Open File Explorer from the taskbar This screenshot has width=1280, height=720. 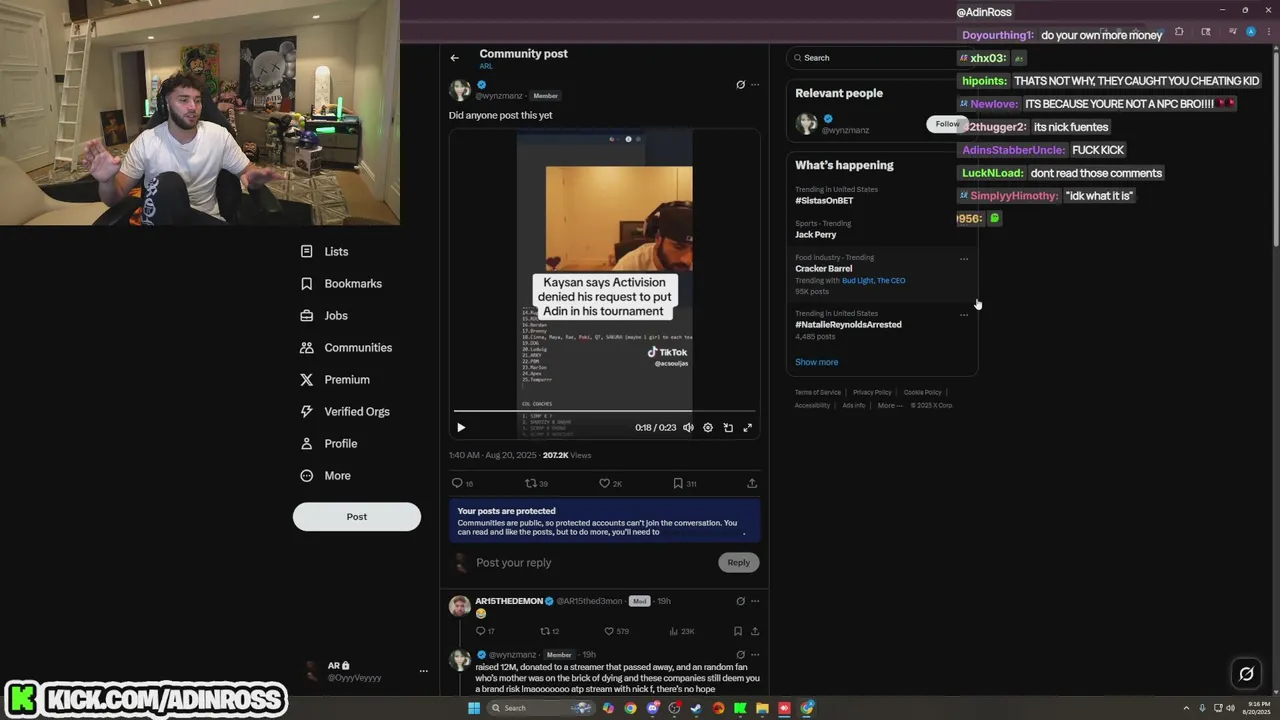click(x=762, y=708)
